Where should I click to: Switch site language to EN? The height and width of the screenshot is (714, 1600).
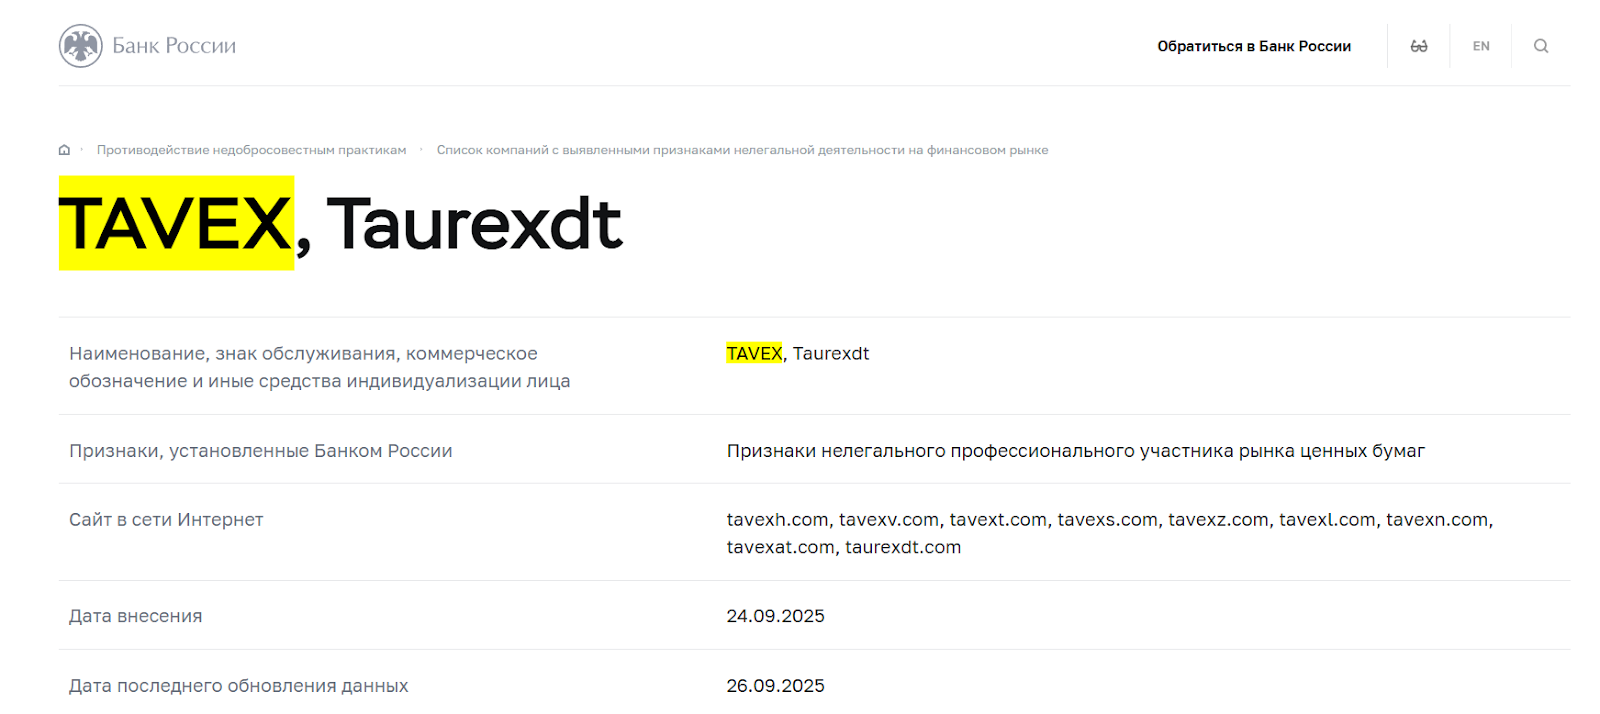coord(1481,46)
